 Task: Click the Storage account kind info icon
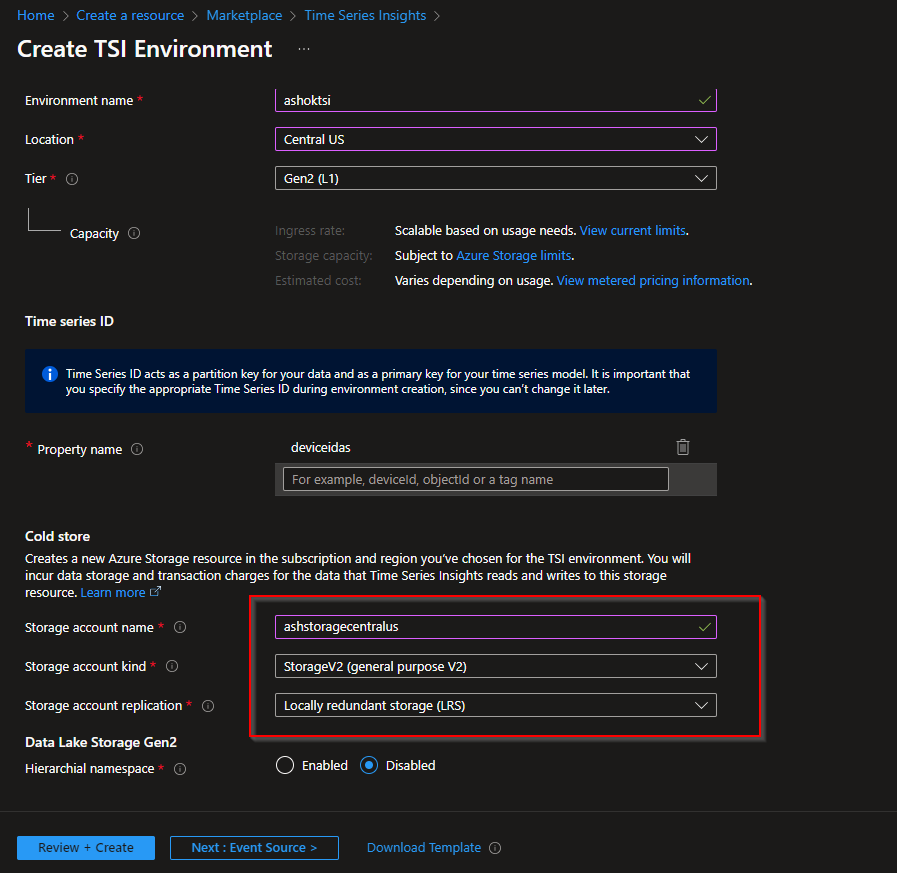[x=172, y=666]
